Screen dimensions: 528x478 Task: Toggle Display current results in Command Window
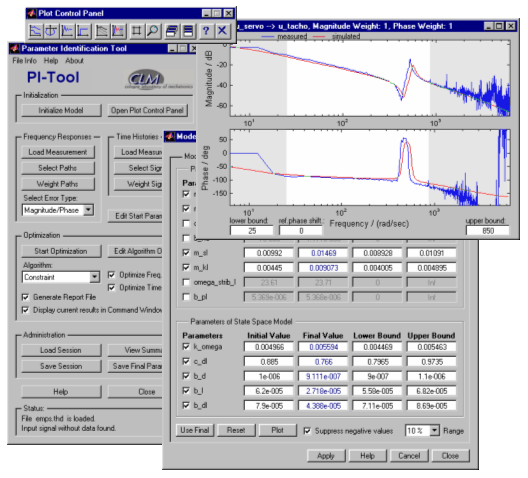tap(25, 310)
